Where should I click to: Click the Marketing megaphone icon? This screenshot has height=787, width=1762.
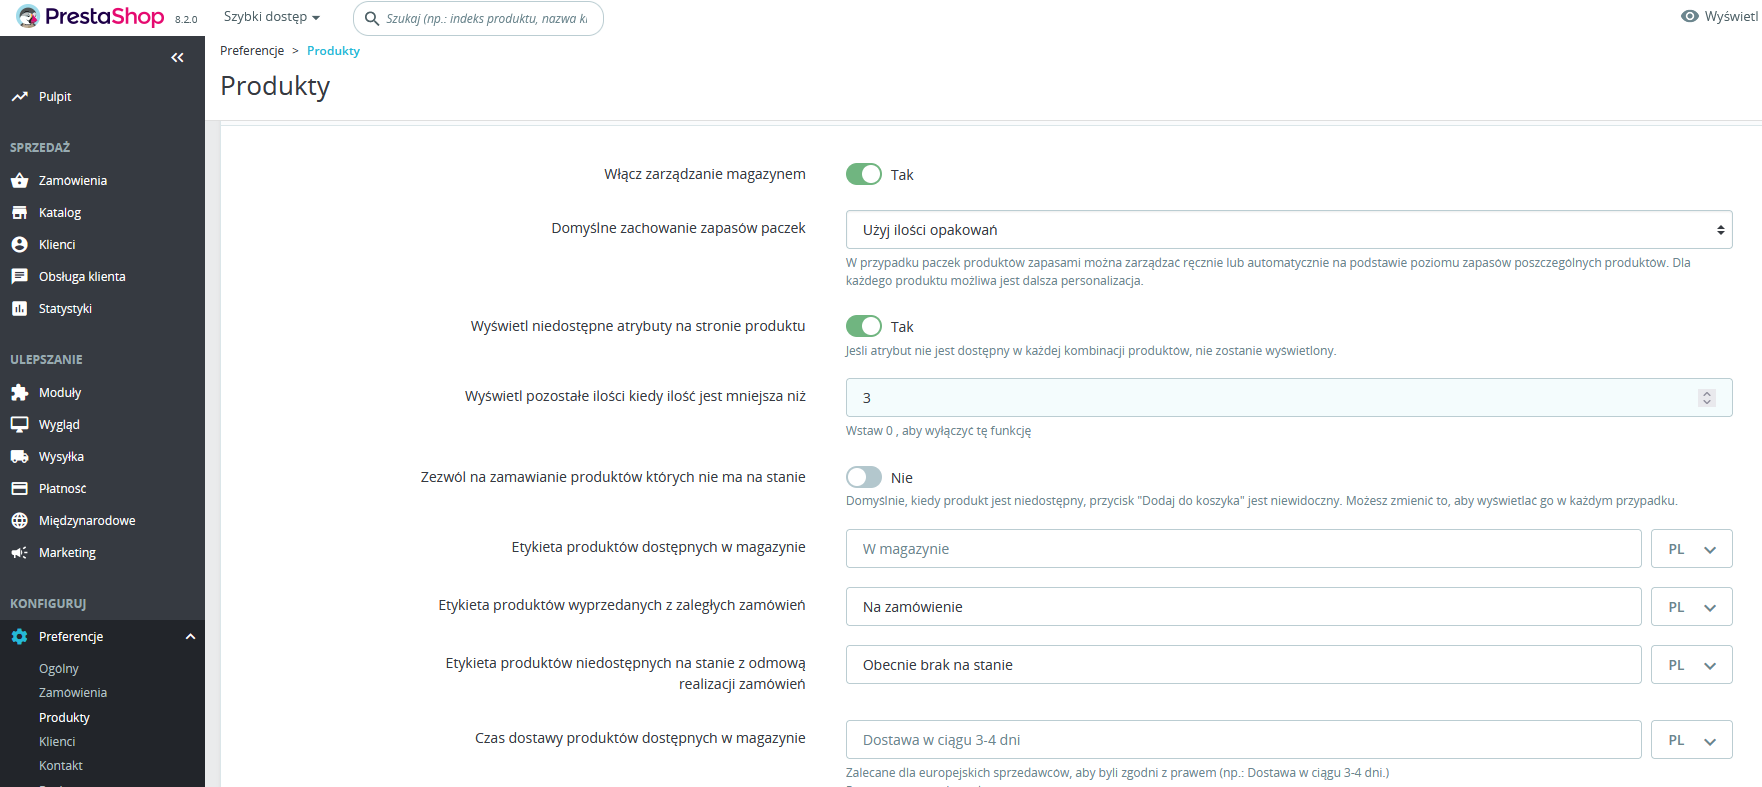pos(19,553)
